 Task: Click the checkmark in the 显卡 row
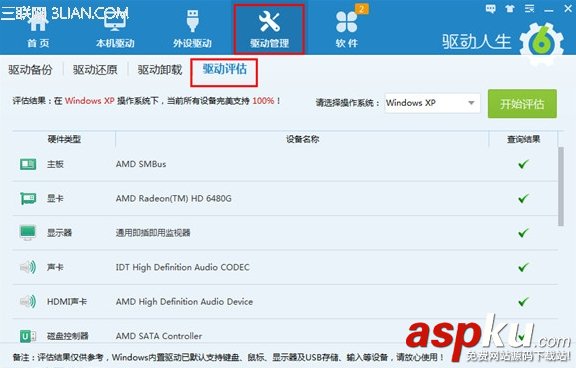coord(523,198)
